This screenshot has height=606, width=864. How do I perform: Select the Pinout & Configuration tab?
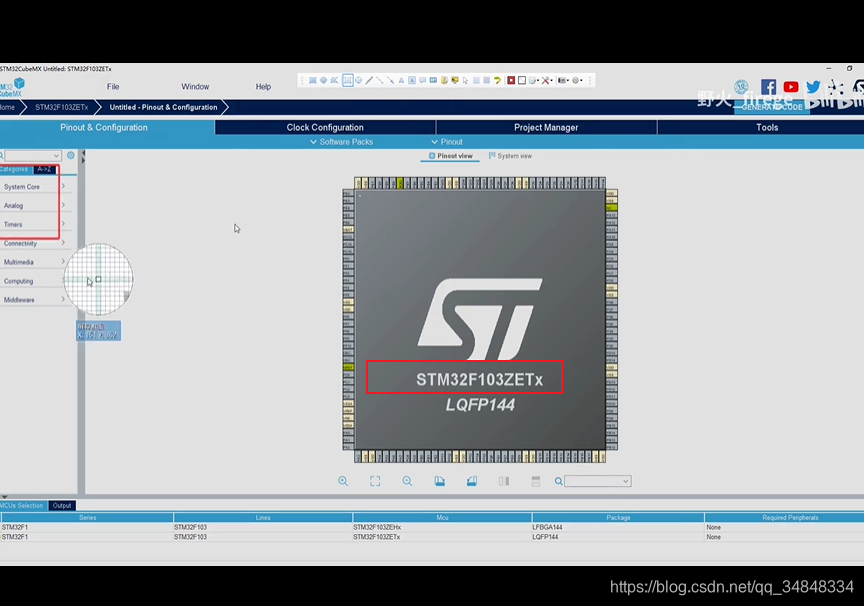click(x=104, y=127)
